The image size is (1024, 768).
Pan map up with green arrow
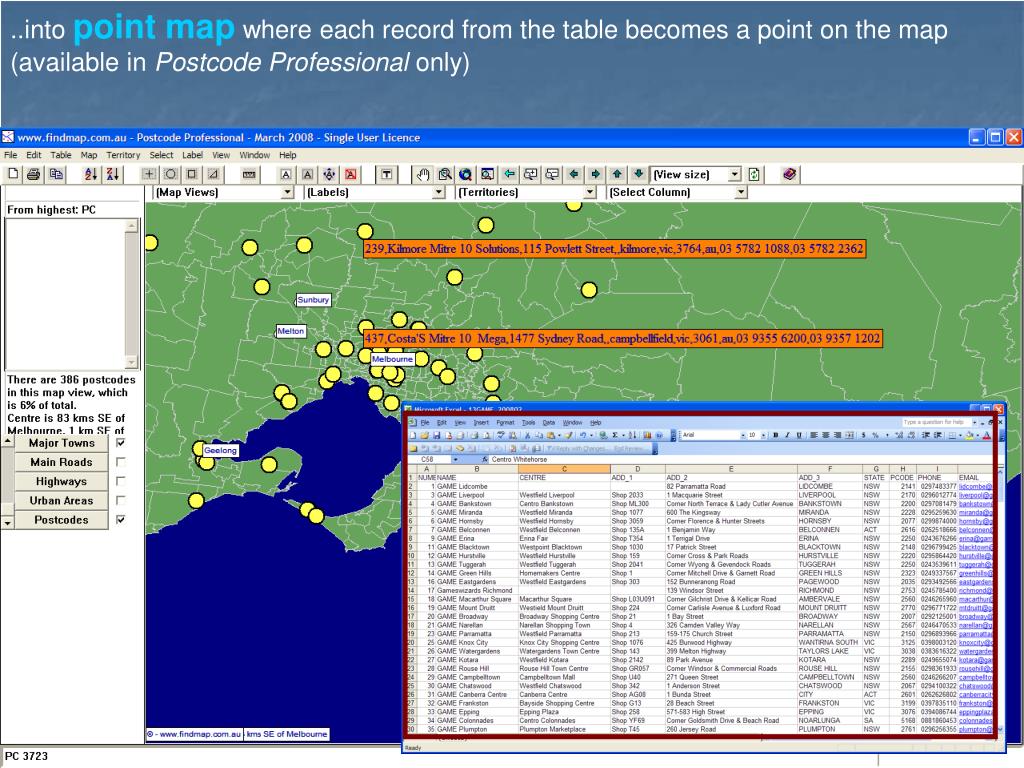coord(617,174)
